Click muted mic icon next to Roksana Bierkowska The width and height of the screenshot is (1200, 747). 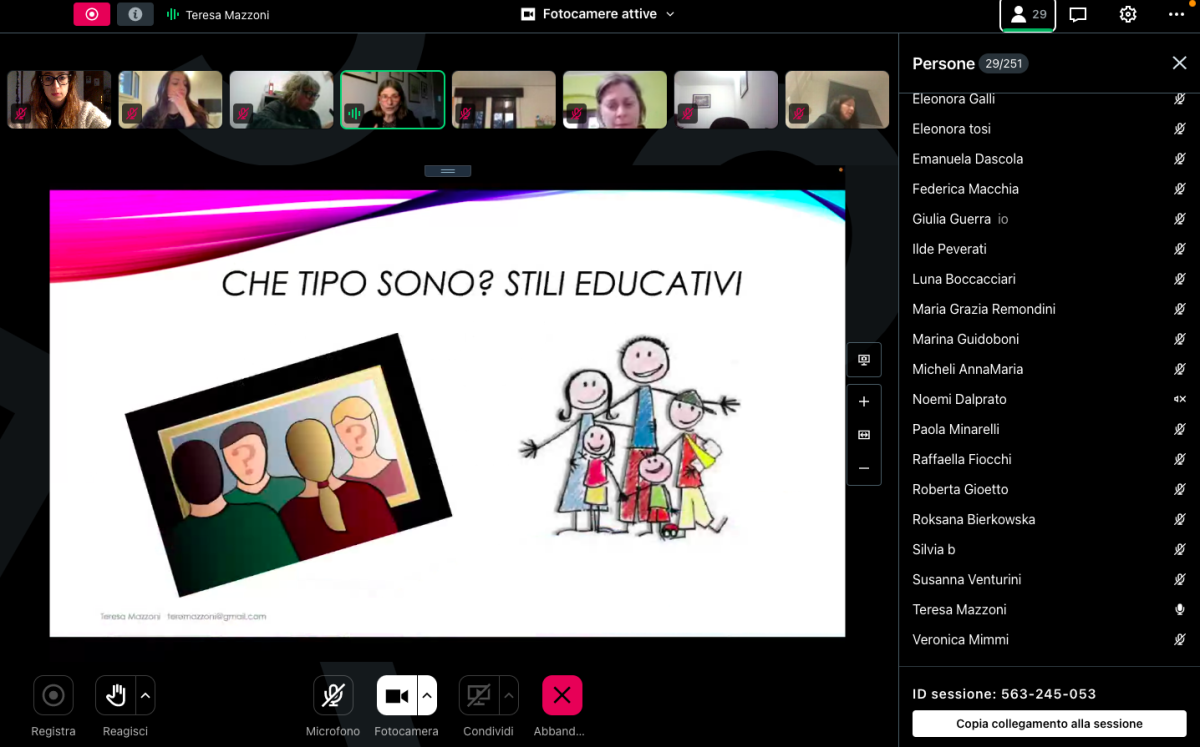click(1180, 519)
